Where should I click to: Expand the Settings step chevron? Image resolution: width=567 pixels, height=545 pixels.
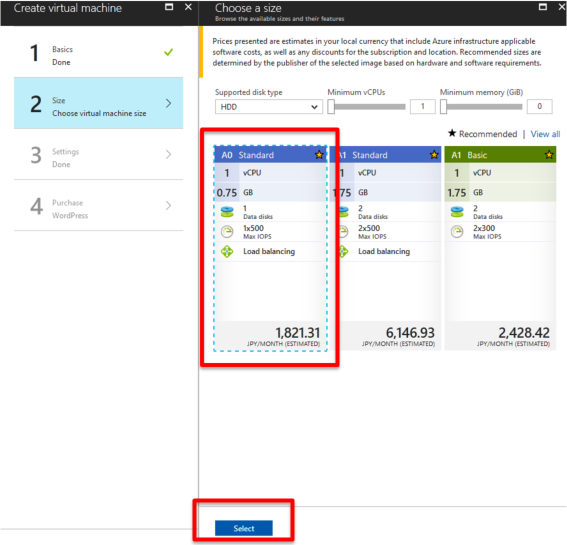pyautogui.click(x=169, y=155)
